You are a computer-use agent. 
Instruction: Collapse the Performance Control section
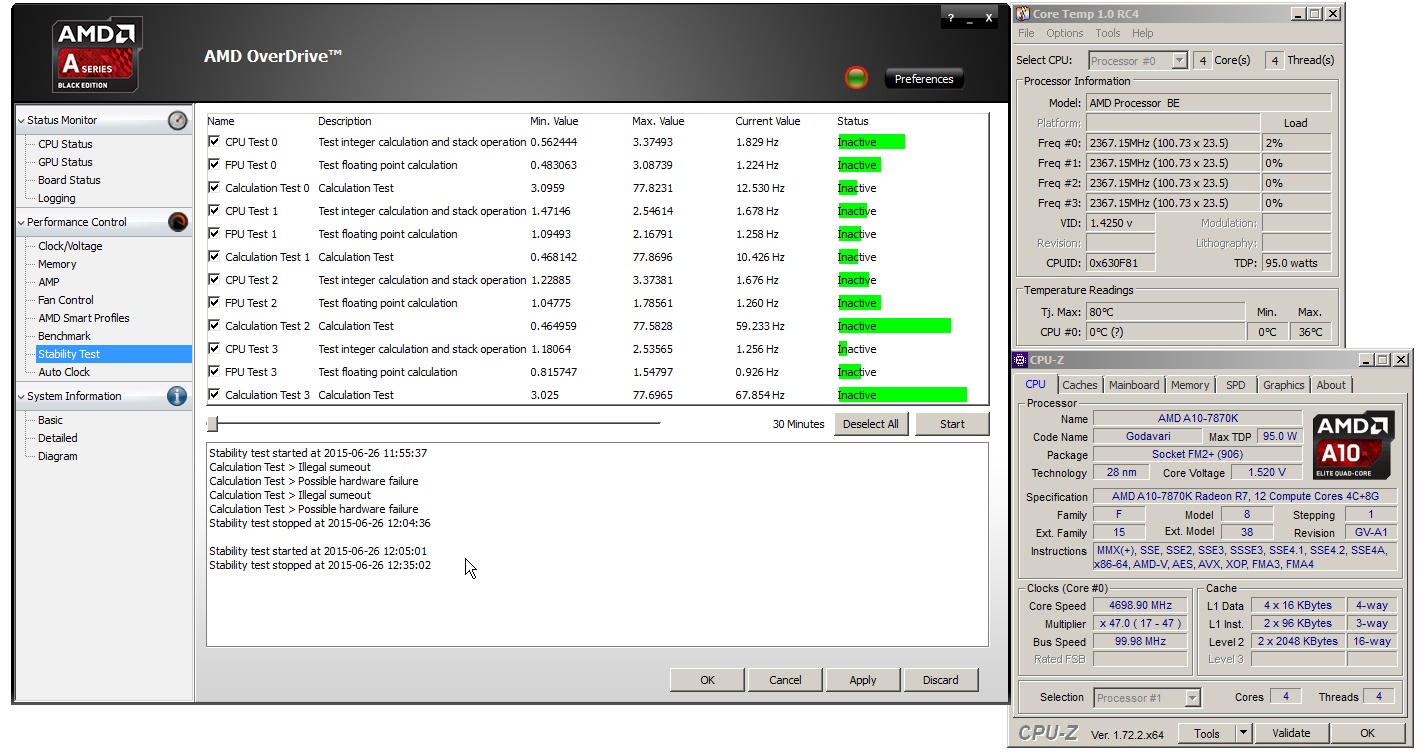[x=21, y=223]
